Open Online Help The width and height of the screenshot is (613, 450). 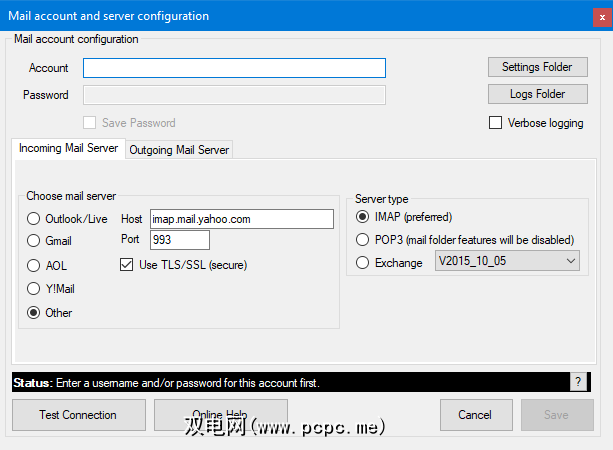click(221, 415)
